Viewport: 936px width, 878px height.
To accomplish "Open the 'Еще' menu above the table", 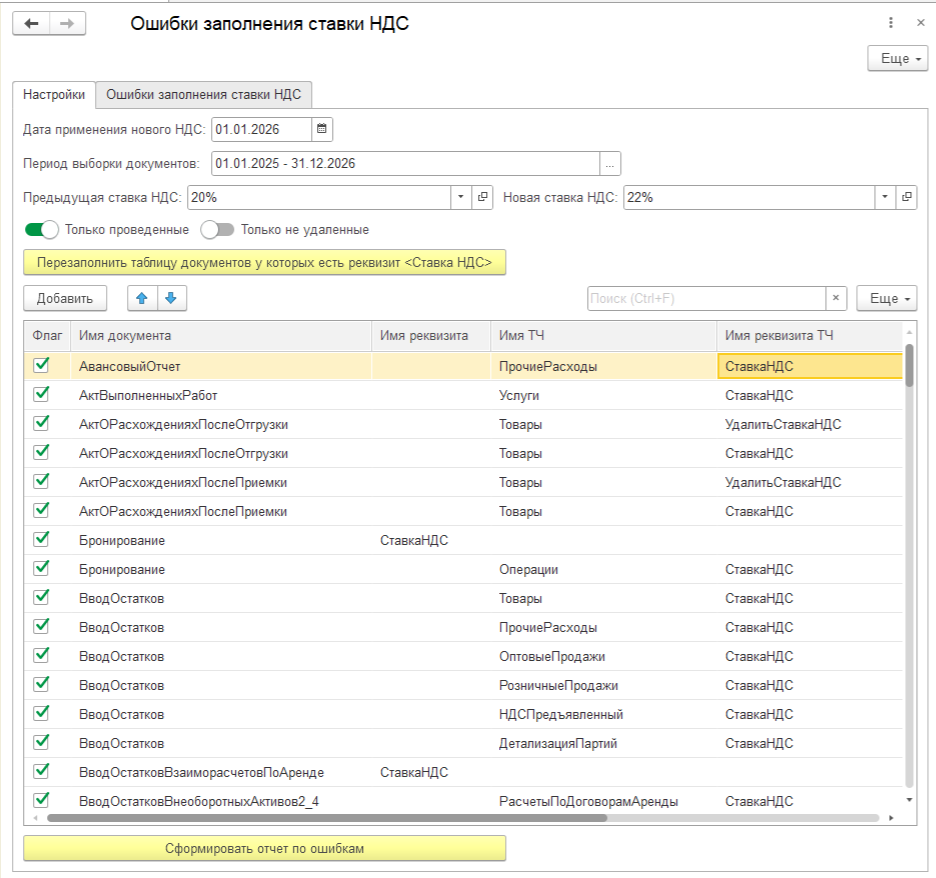I will pos(886,298).
